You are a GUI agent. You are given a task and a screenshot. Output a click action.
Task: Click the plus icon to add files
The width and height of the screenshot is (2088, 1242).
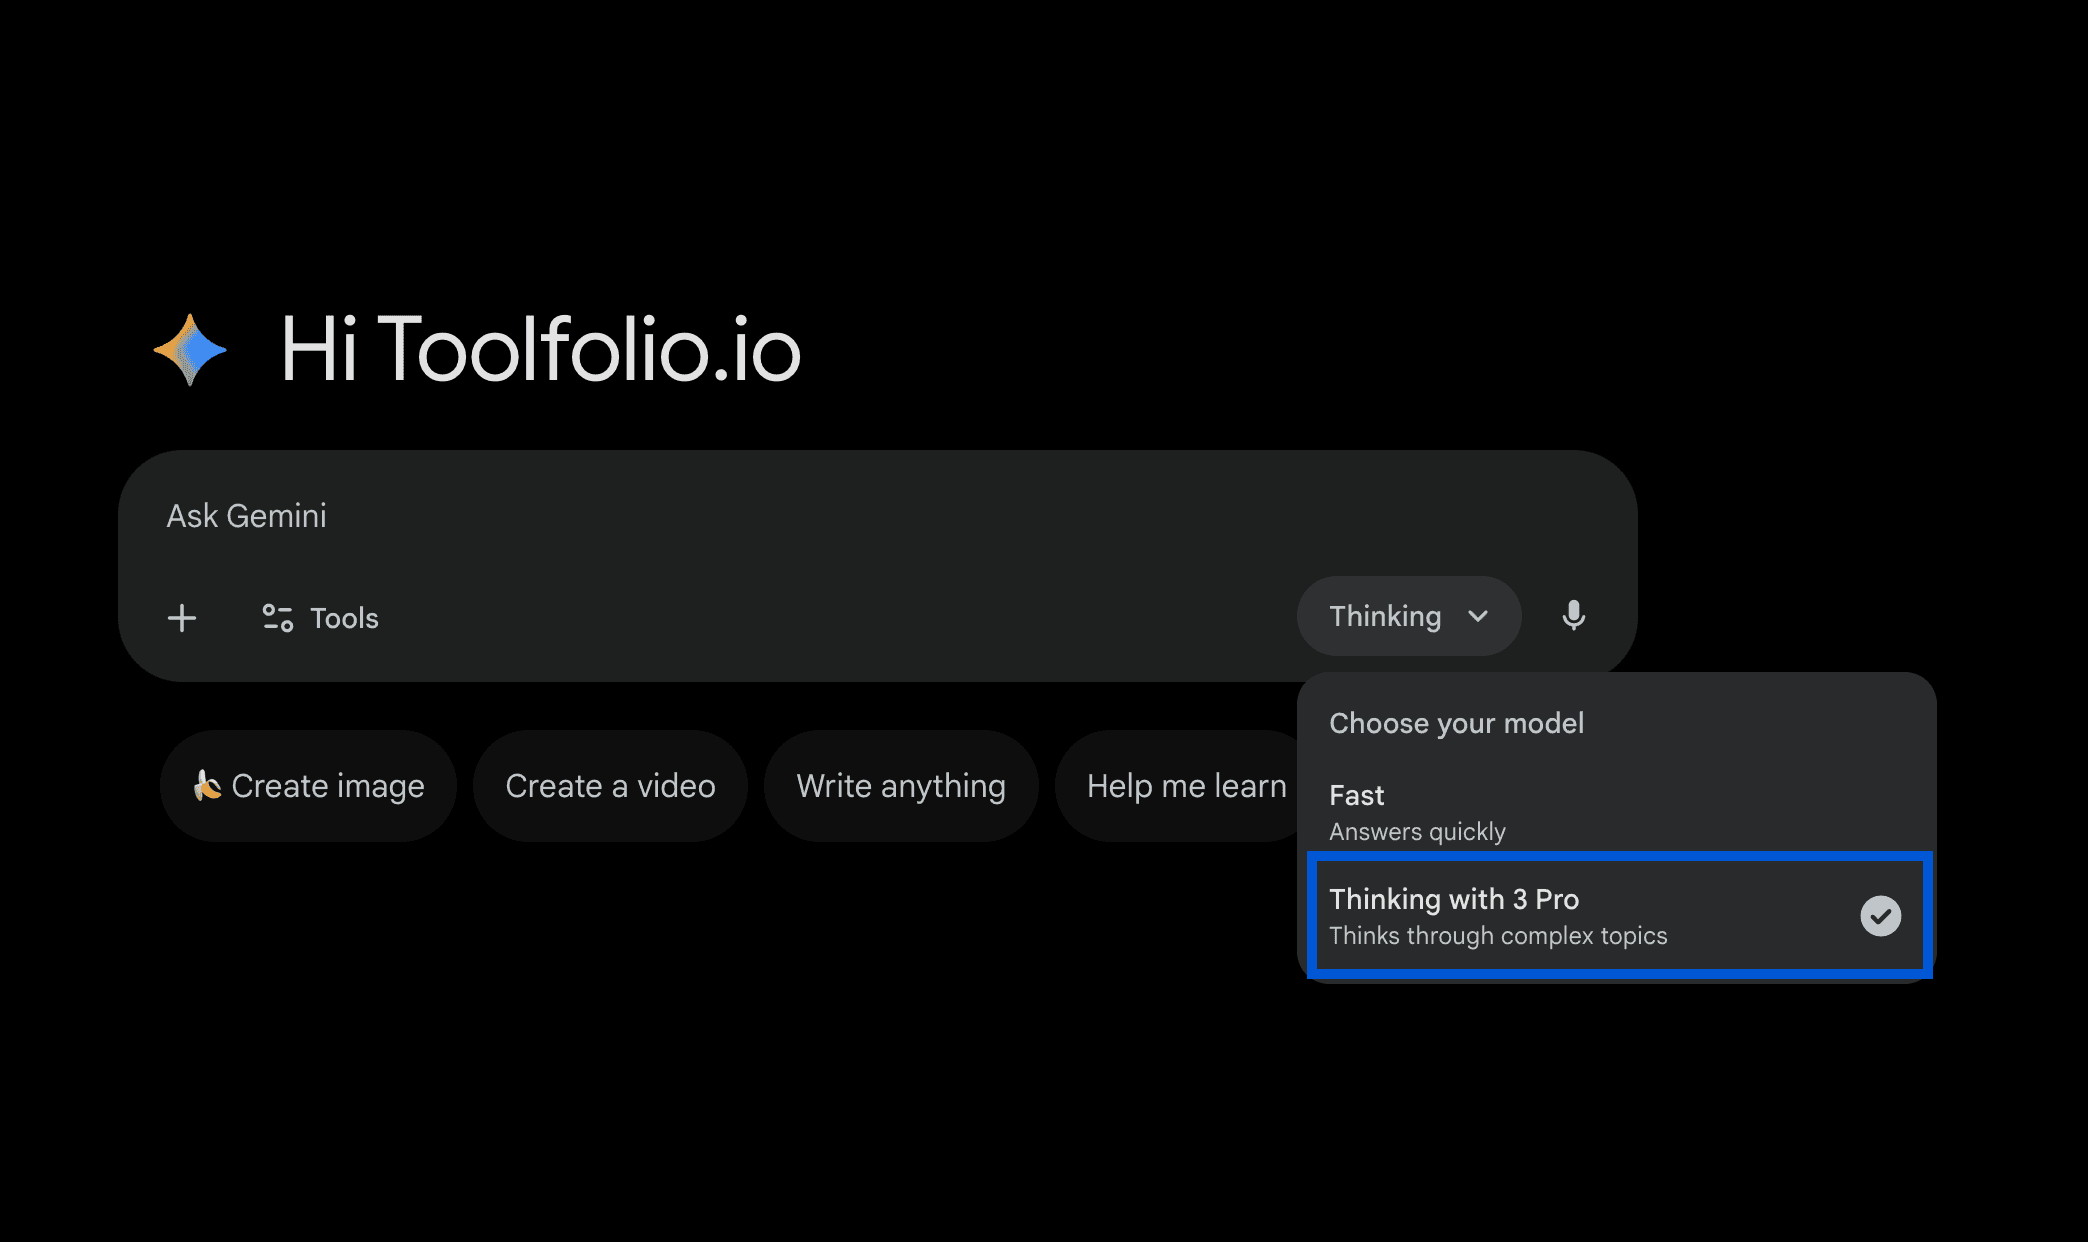182,618
